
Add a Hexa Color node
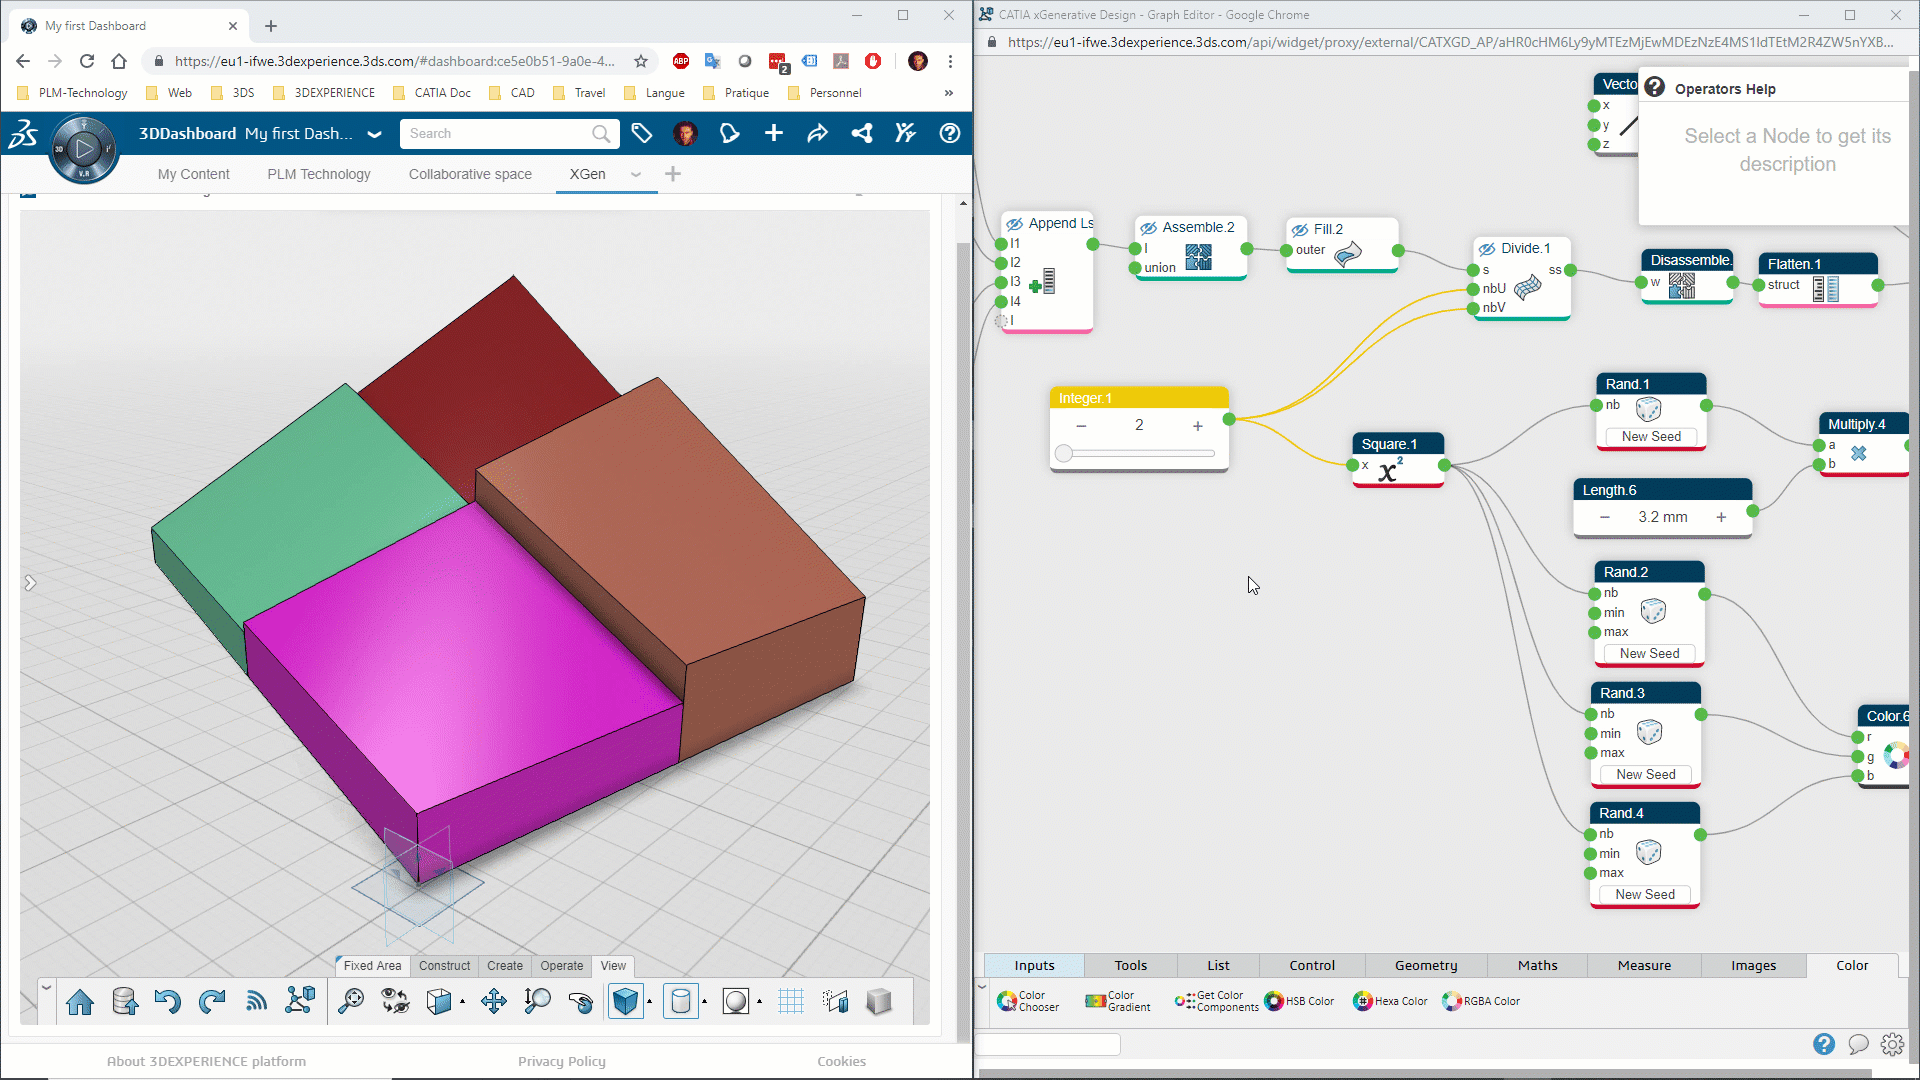(1390, 1001)
